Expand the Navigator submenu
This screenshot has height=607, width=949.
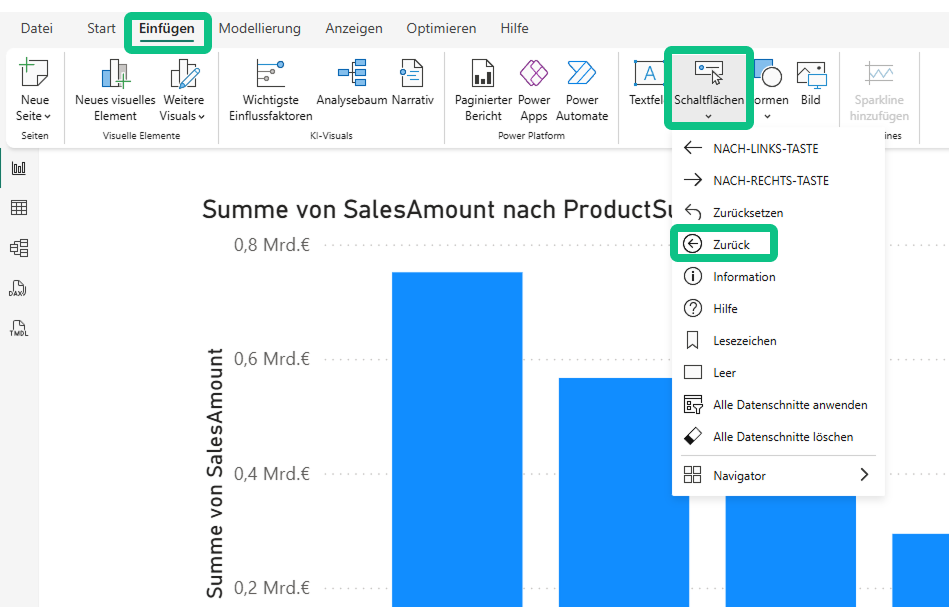pos(778,475)
